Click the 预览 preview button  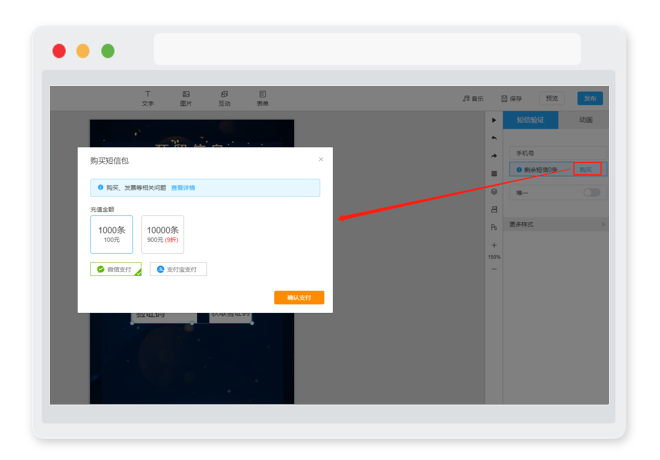pyautogui.click(x=551, y=98)
